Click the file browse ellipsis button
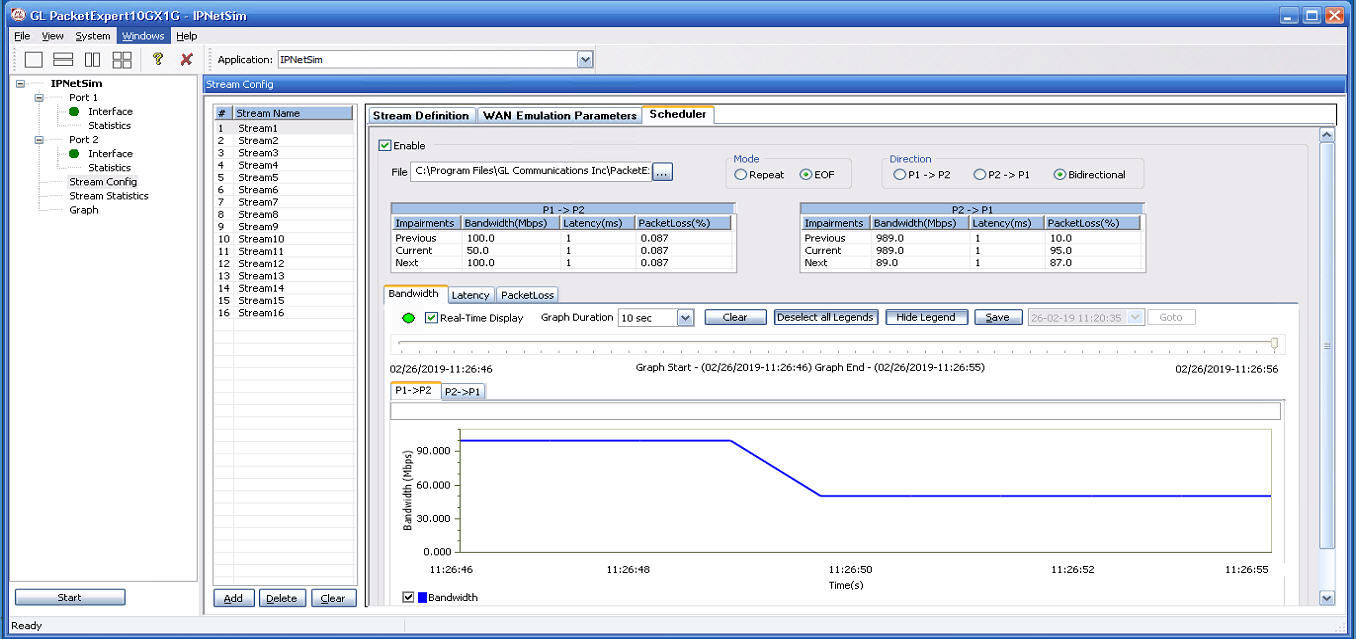Viewport: 1356px width, 639px height. (663, 173)
